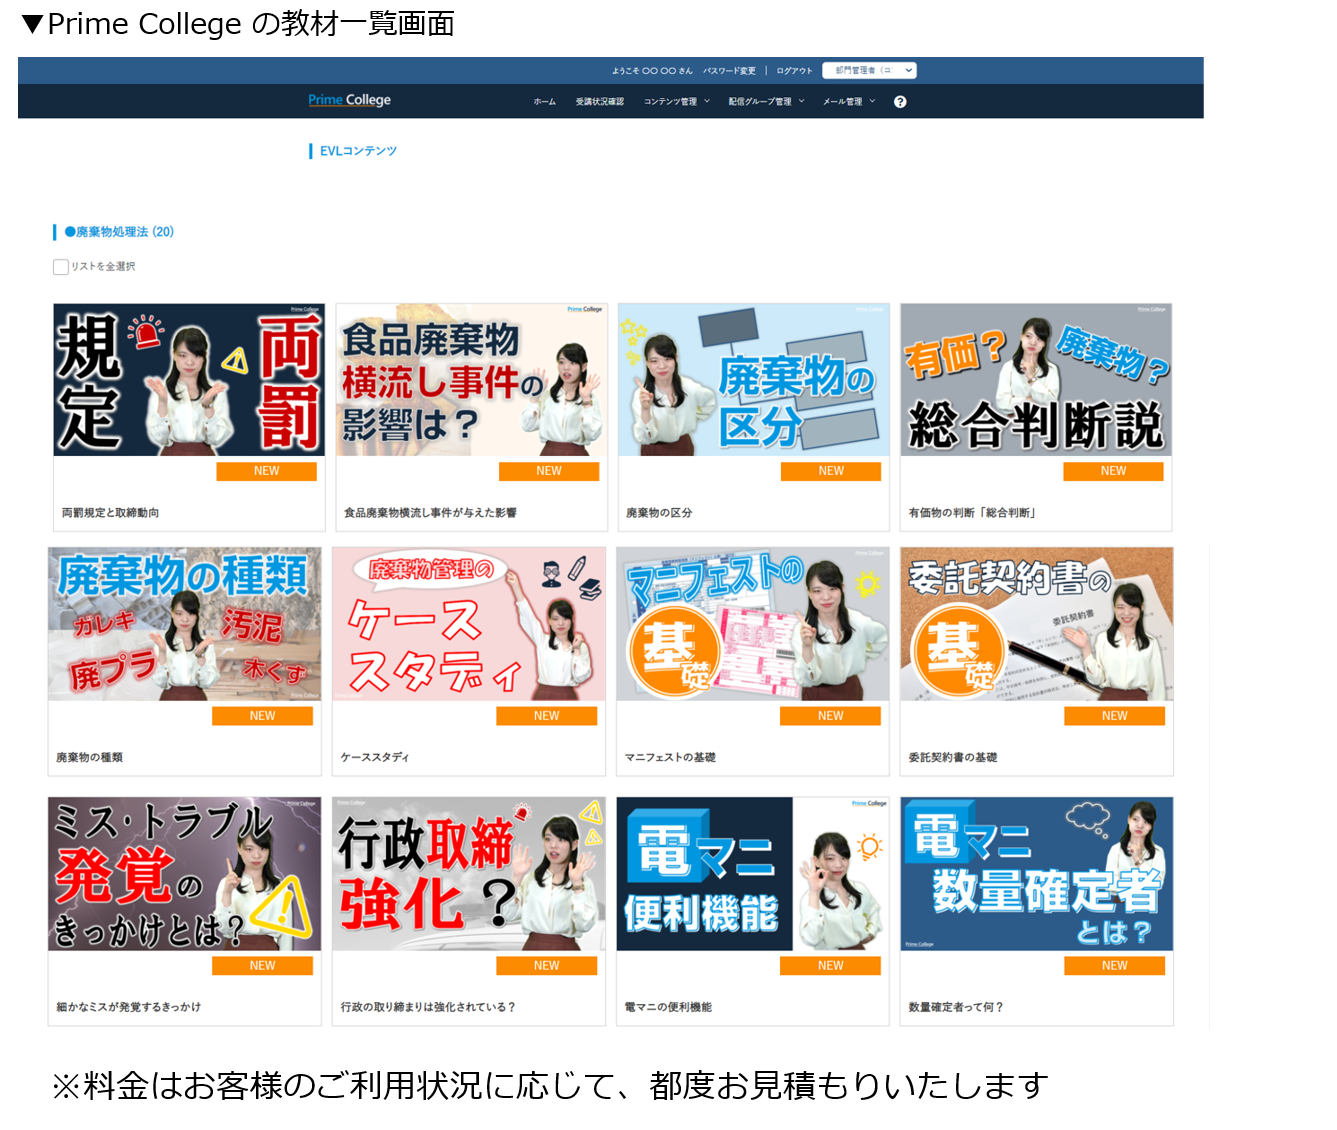Screen dimensions: 1337x1130
Task: Open the 委託契約書の基礎 thumbnail image
Action: coord(1037,624)
